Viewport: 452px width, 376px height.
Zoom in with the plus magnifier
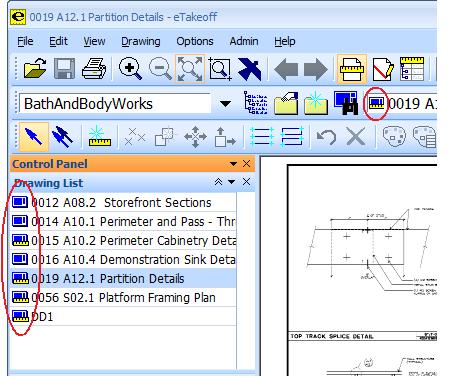pos(130,69)
